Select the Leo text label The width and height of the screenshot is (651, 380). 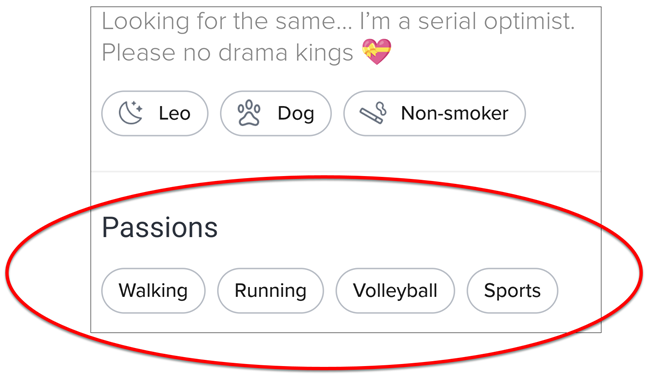(x=174, y=113)
